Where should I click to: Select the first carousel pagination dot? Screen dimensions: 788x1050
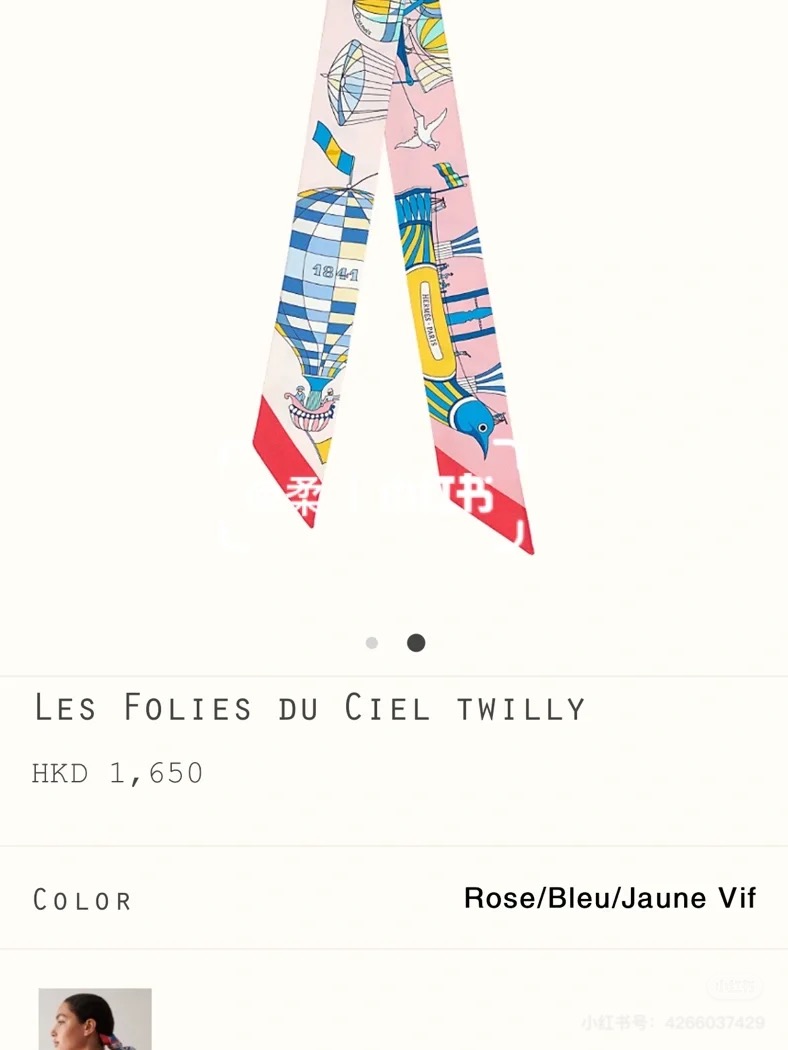(372, 643)
